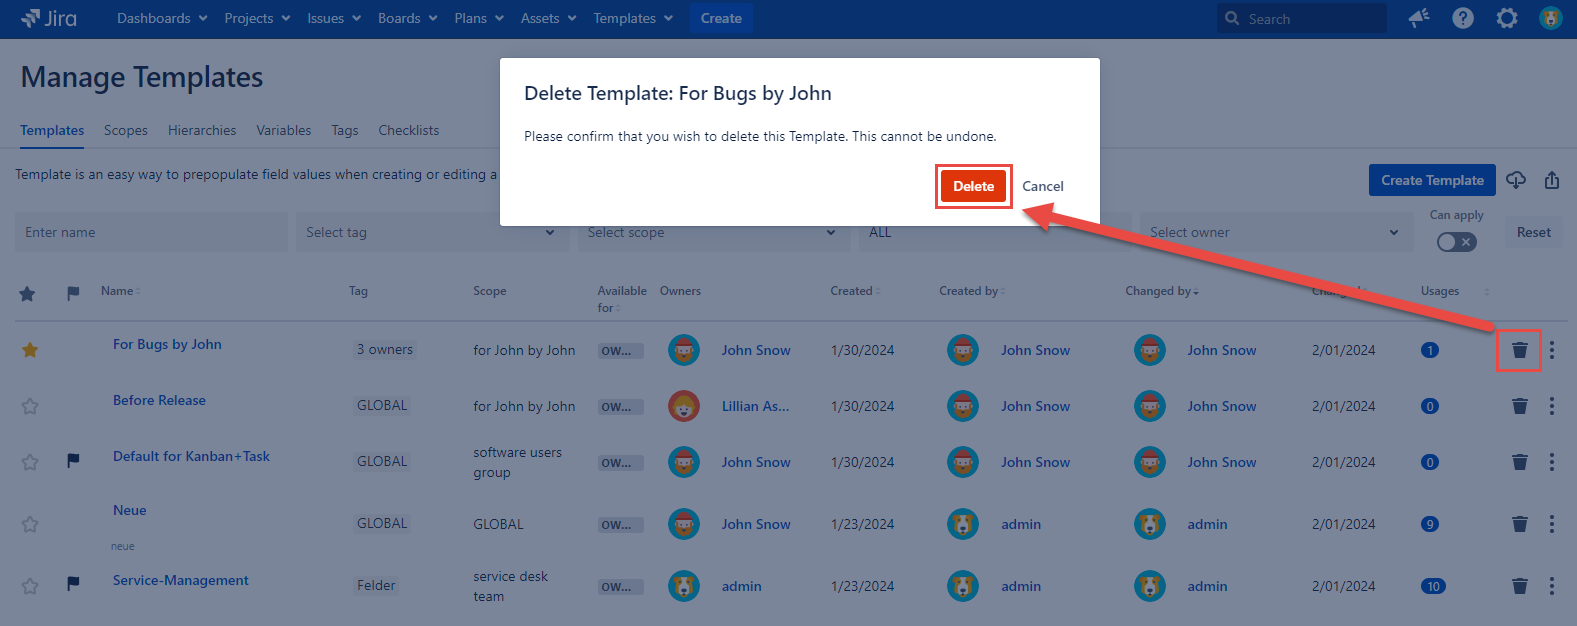The image size is (1577, 626).
Task: Click the cloud download import icon
Action: click(x=1516, y=180)
